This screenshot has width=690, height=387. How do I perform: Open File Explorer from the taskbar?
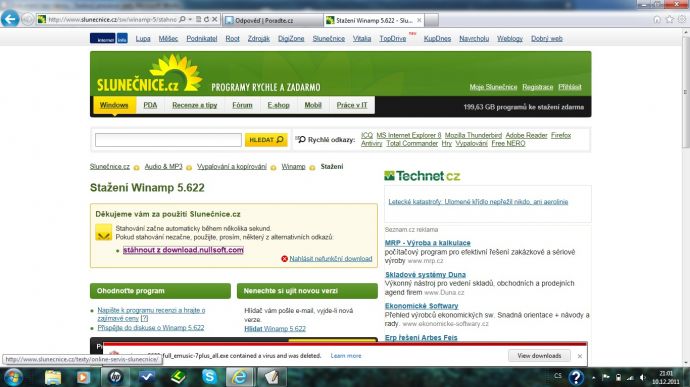click(52, 377)
